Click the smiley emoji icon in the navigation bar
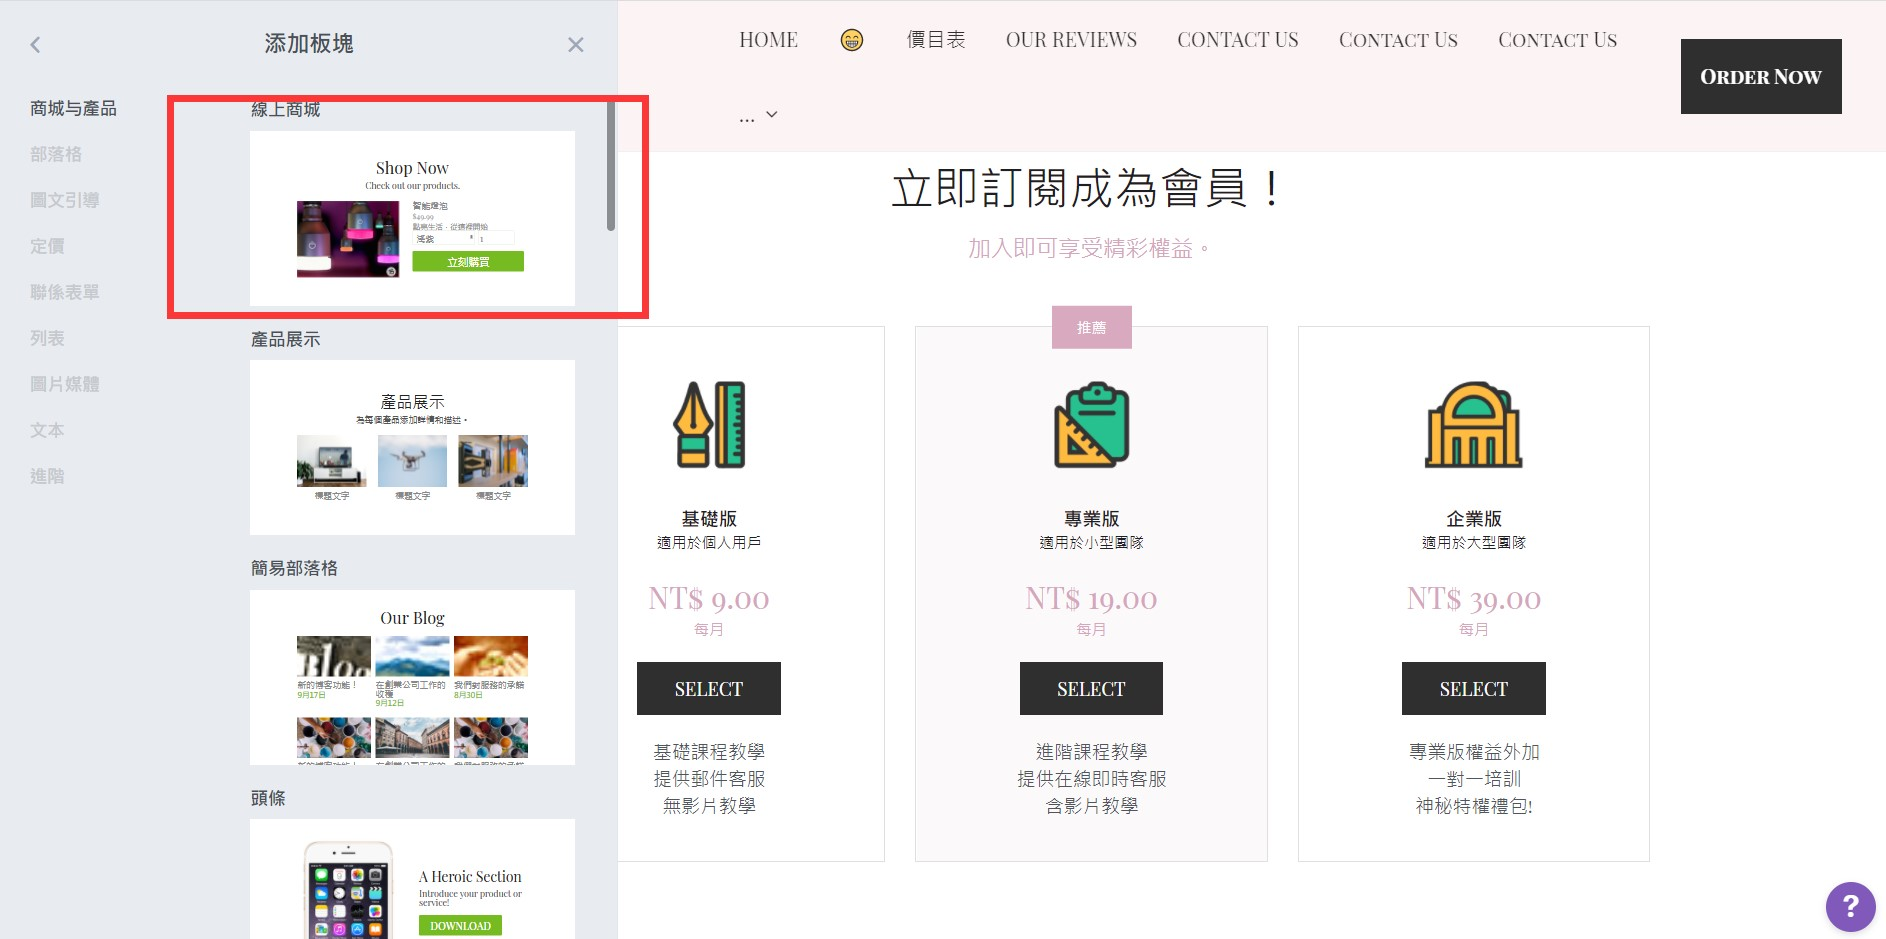The image size is (1886, 939). click(851, 40)
